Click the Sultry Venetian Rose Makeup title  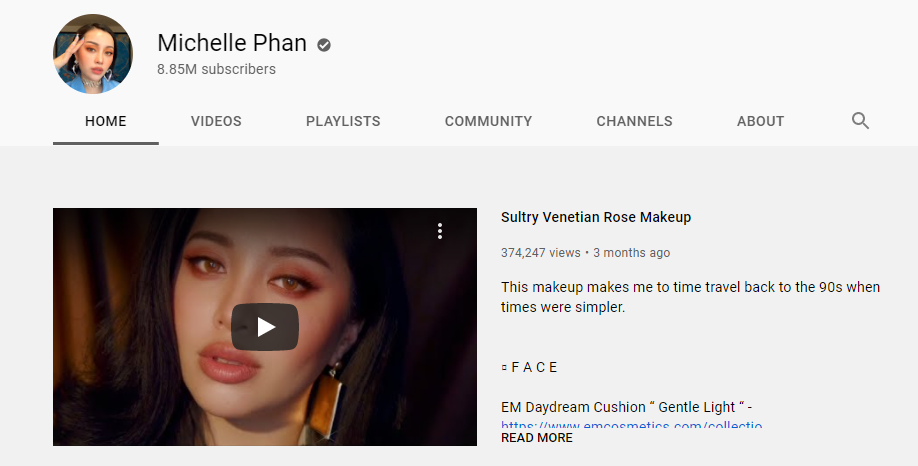click(596, 217)
